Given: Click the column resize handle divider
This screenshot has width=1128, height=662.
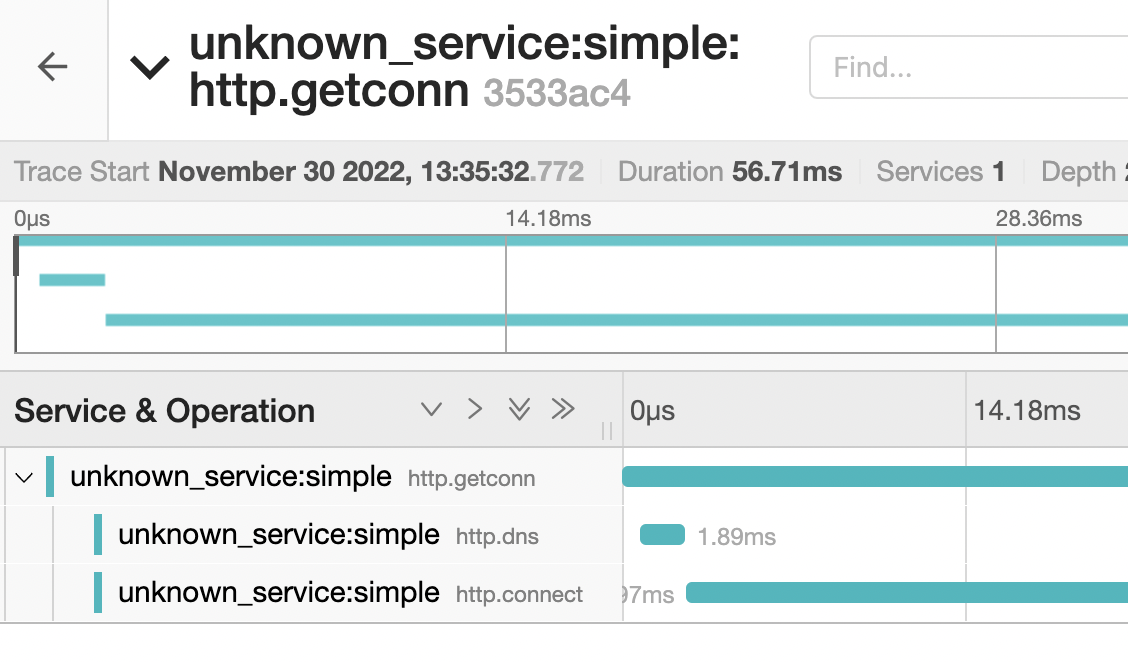Looking at the screenshot, I should [607, 432].
